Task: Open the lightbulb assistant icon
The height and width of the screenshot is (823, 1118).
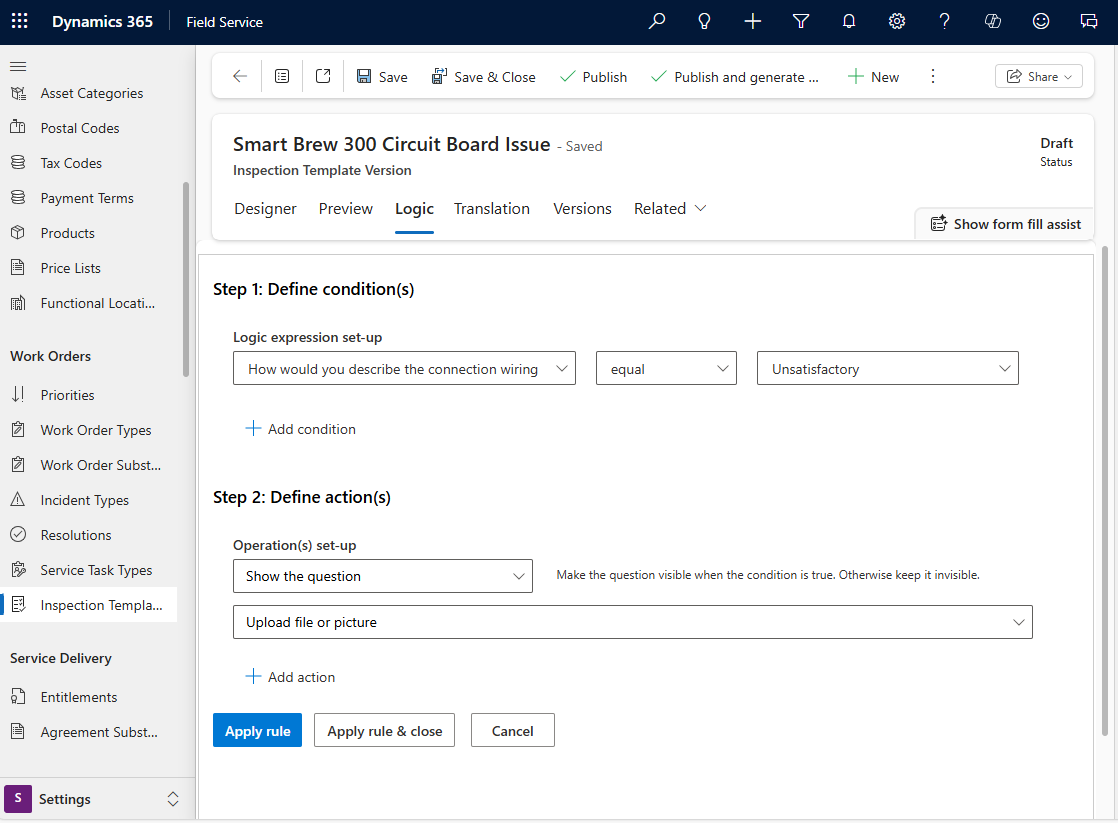Action: tap(704, 21)
